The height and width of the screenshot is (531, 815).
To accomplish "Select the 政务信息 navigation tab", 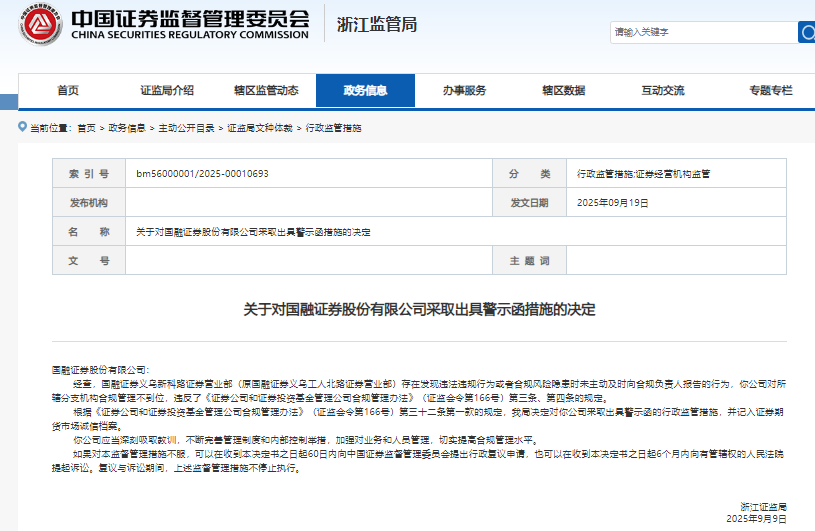I will click(365, 90).
